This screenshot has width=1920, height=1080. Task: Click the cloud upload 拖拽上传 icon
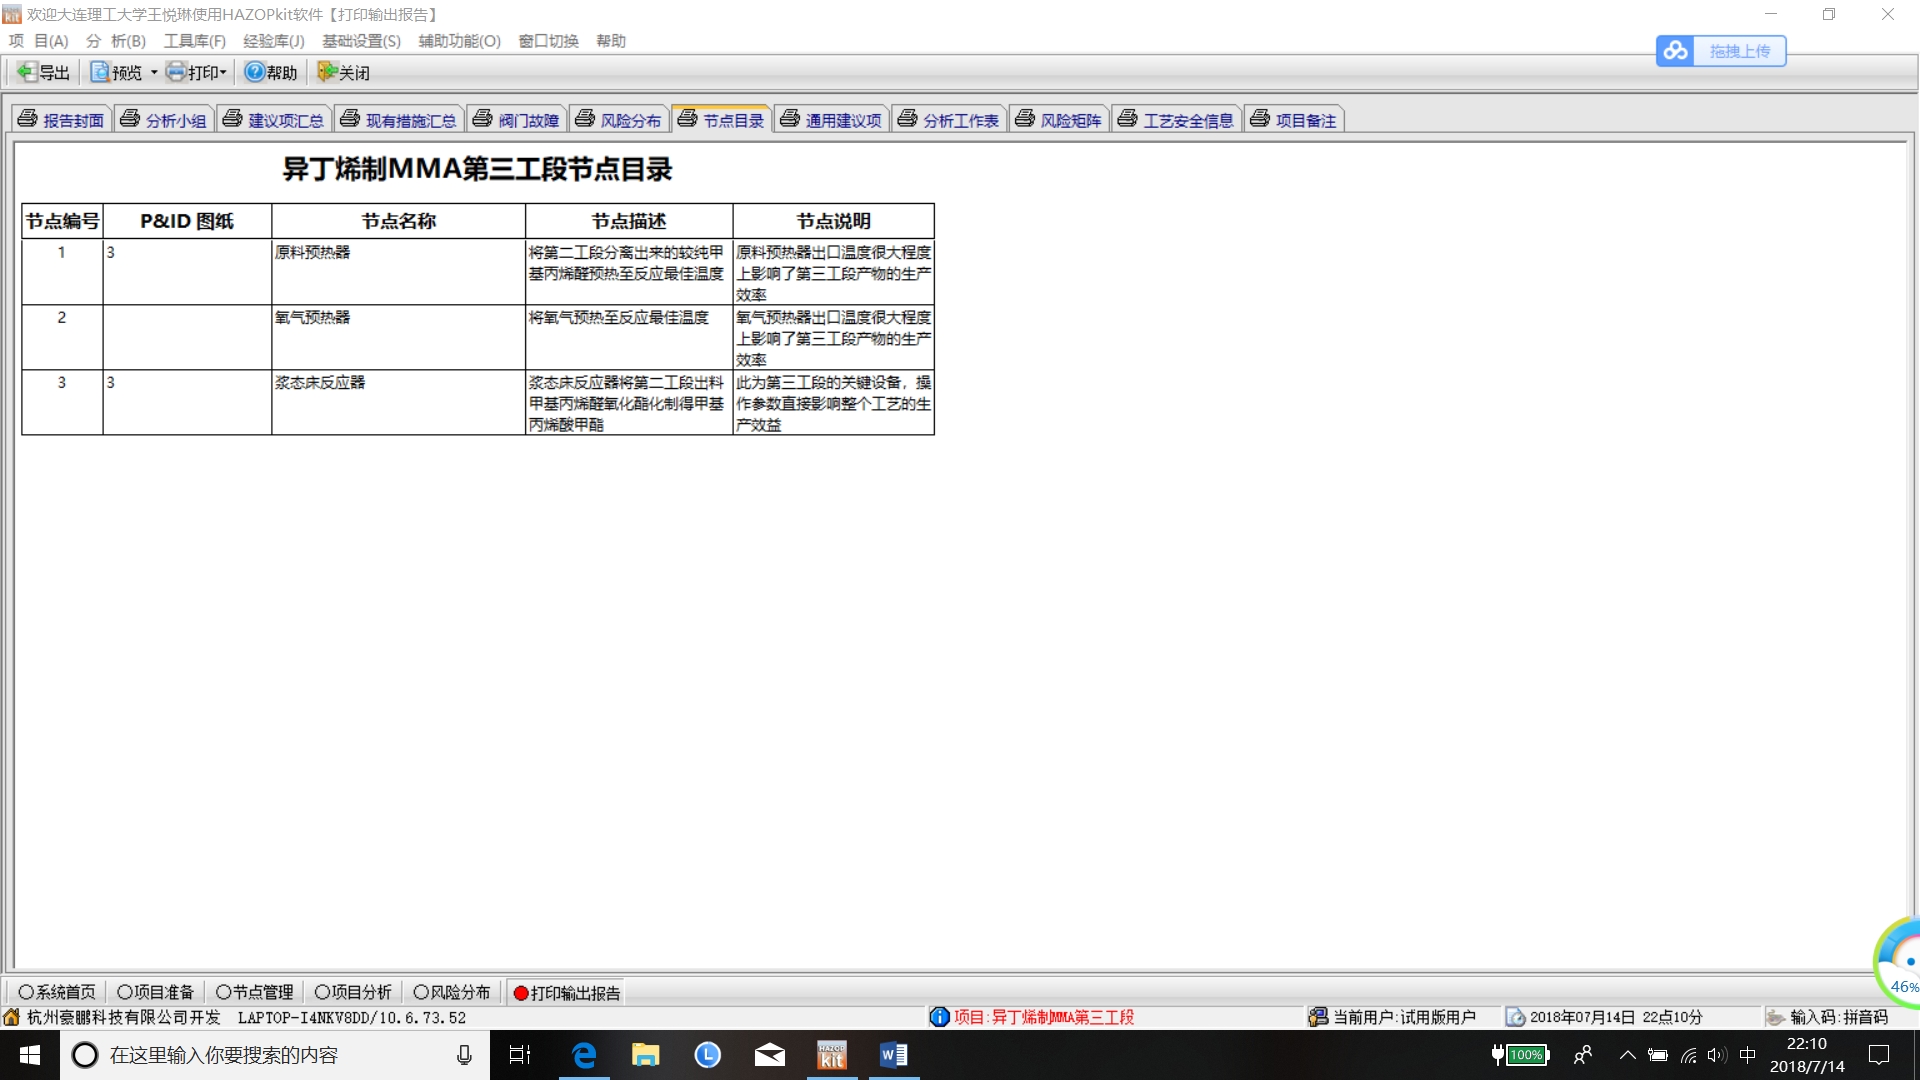coord(1676,51)
